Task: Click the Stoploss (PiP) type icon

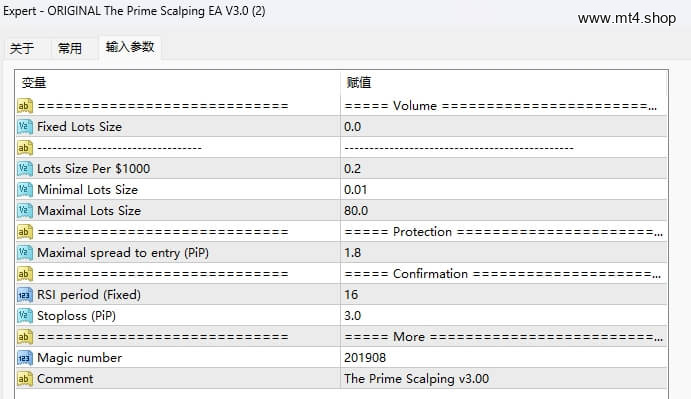Action: click(25, 316)
